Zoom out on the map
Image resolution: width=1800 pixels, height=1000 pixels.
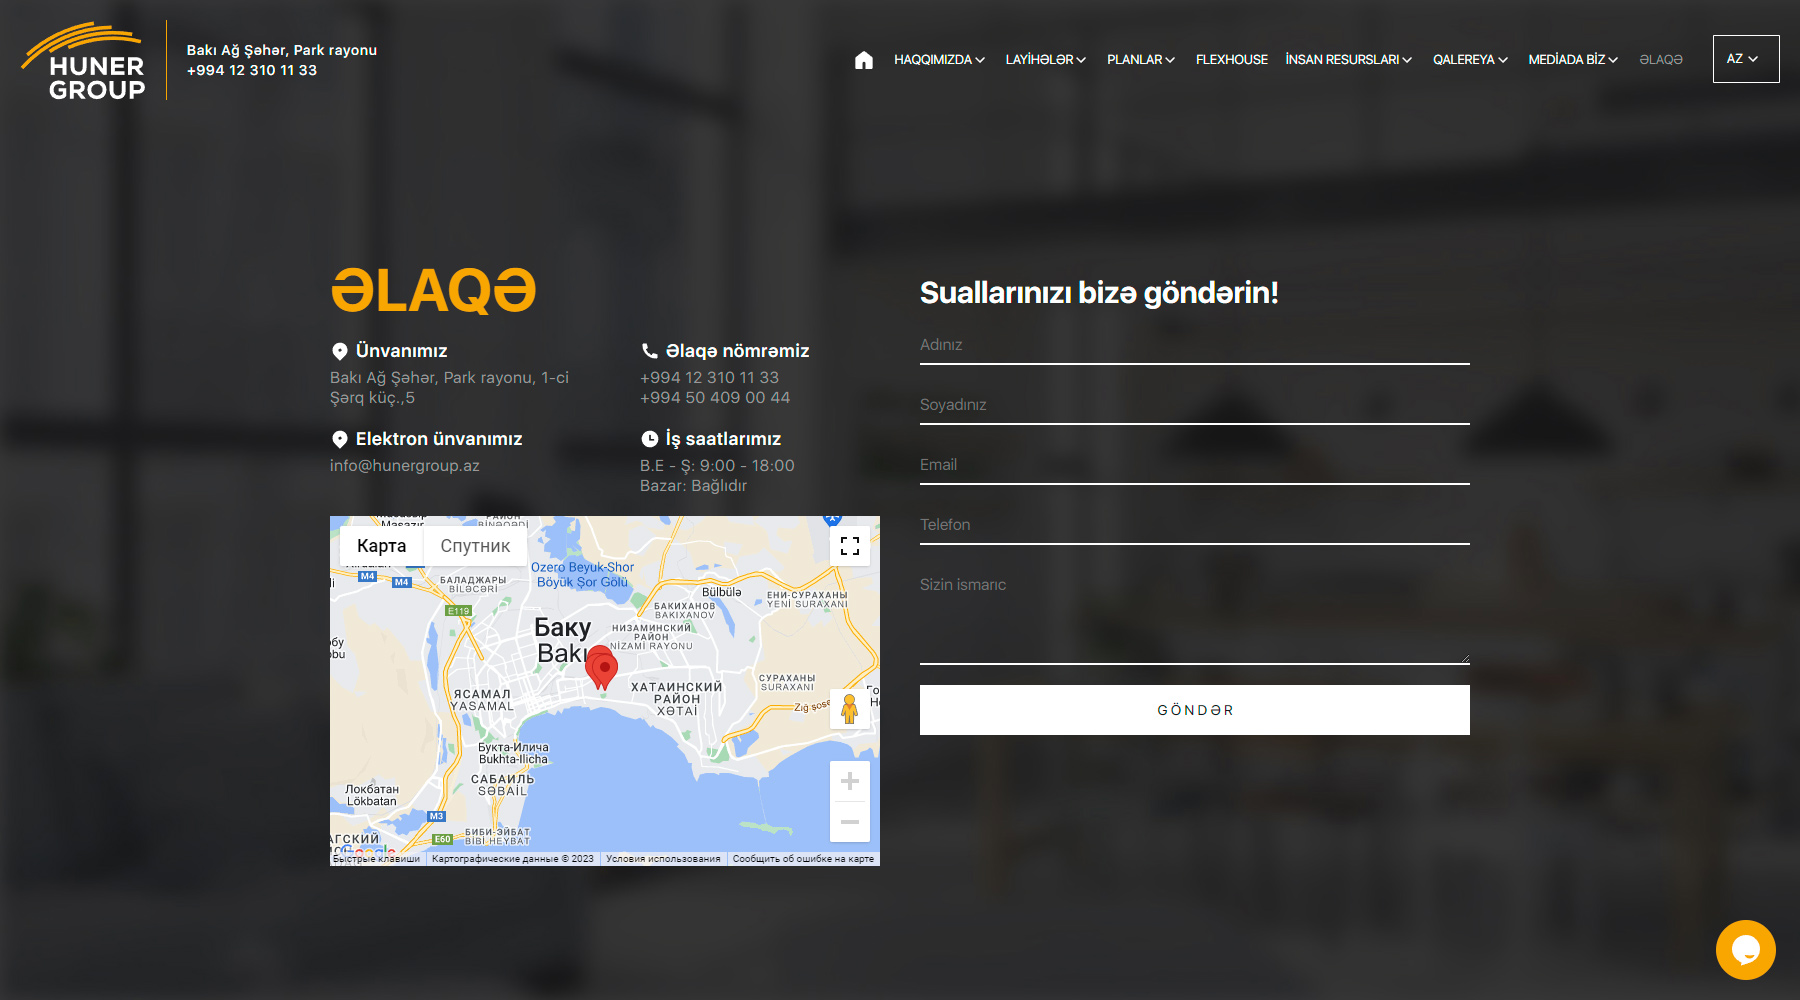click(850, 822)
